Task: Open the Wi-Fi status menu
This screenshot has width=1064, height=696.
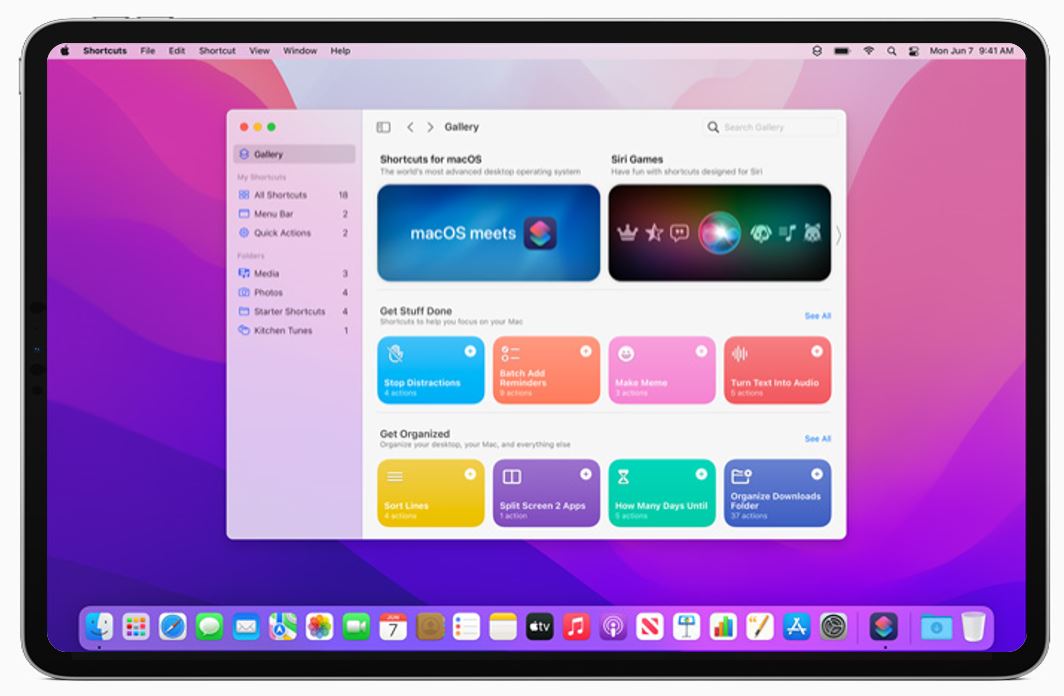Action: [868, 51]
